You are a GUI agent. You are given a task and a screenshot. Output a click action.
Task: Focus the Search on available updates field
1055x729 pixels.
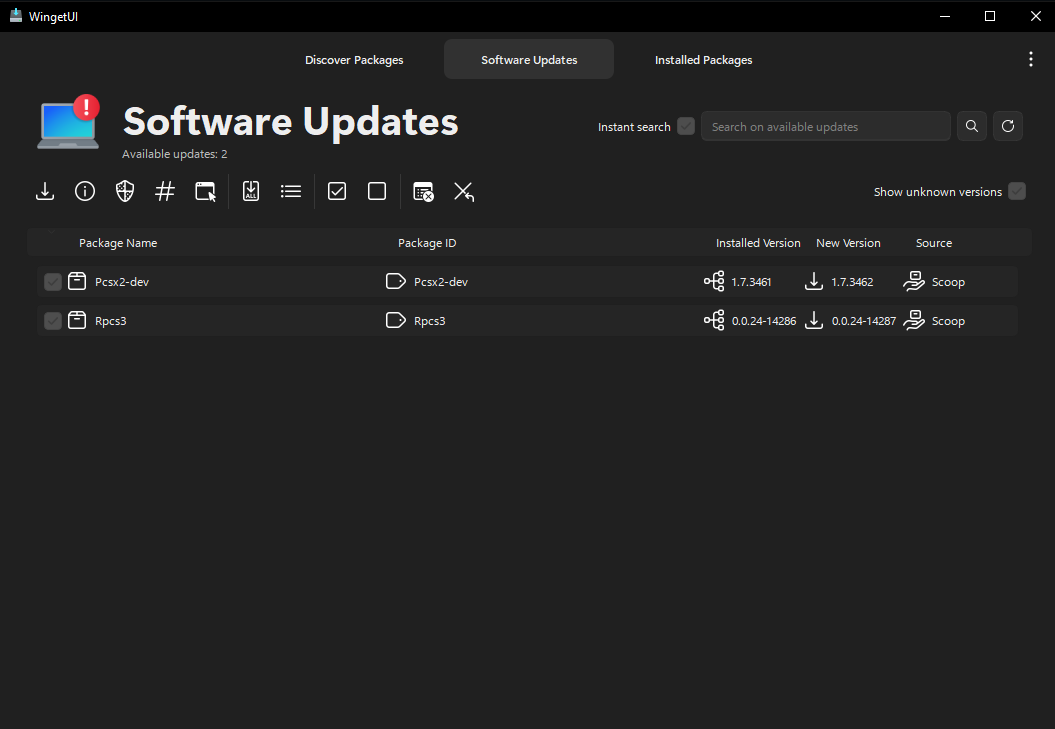pyautogui.click(x=826, y=126)
